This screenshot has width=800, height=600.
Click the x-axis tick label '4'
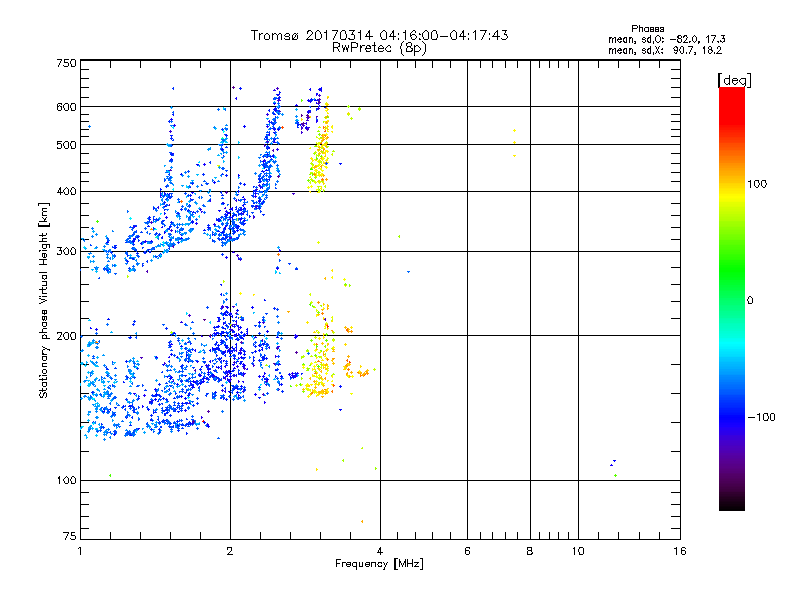click(x=380, y=551)
